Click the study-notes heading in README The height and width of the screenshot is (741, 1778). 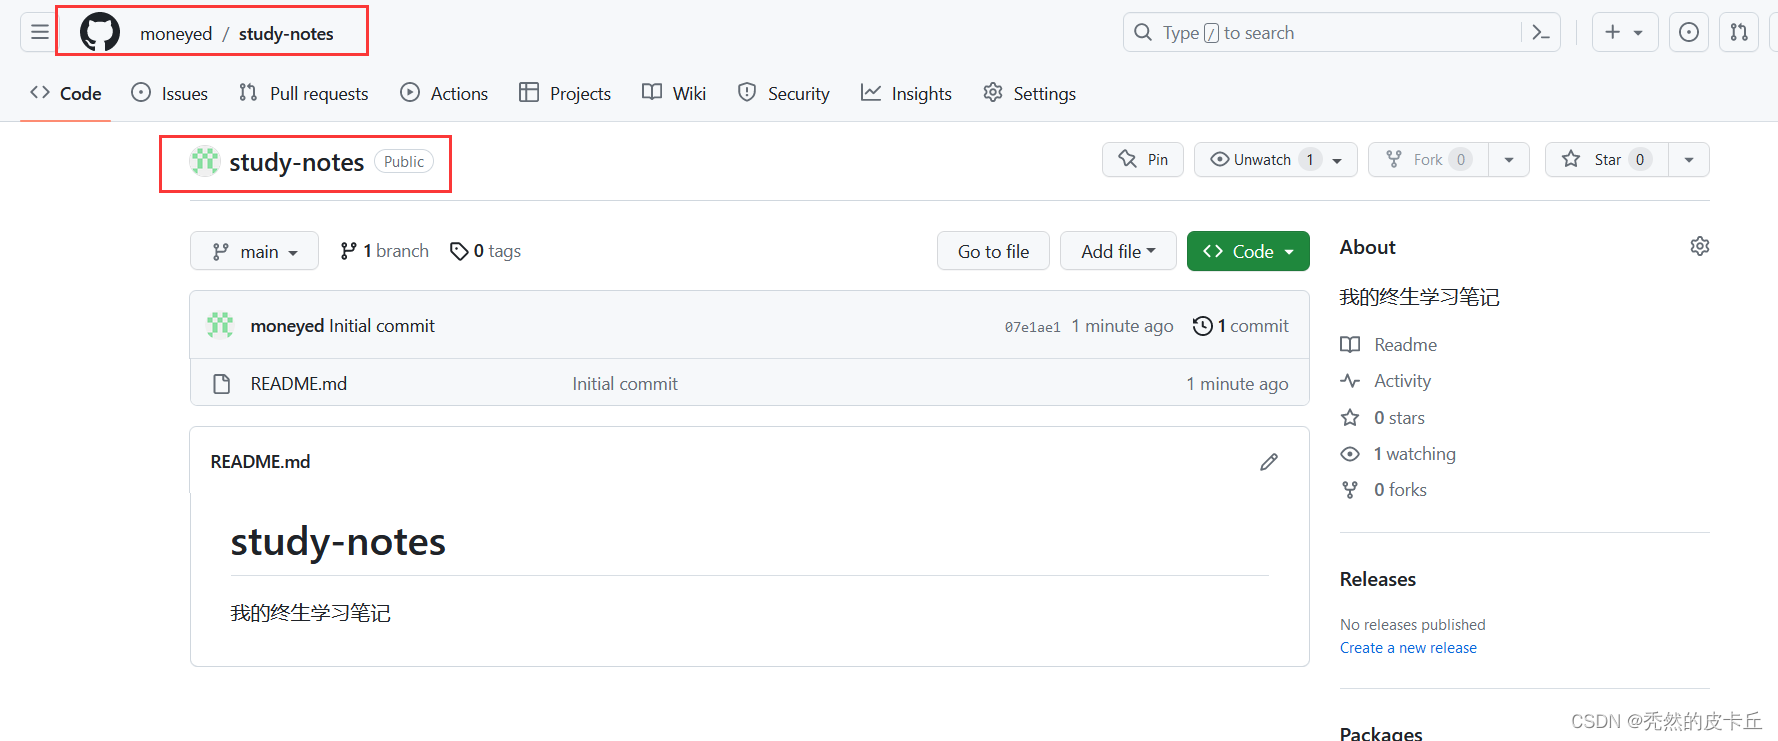pos(338,542)
